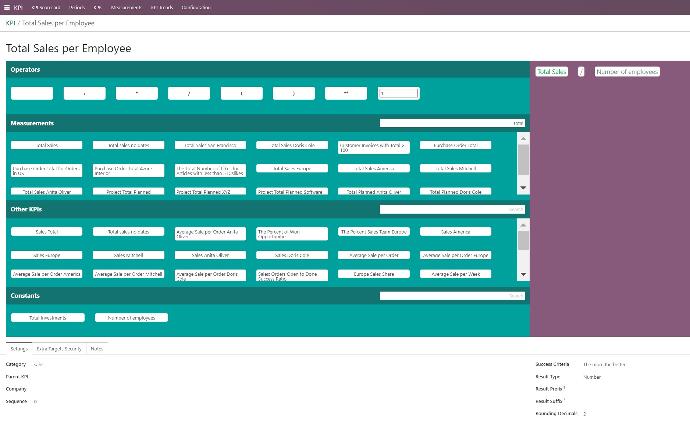This screenshot has height=428, width=690.
Task: Insert the multiply (*) operator
Action: click(x=137, y=93)
